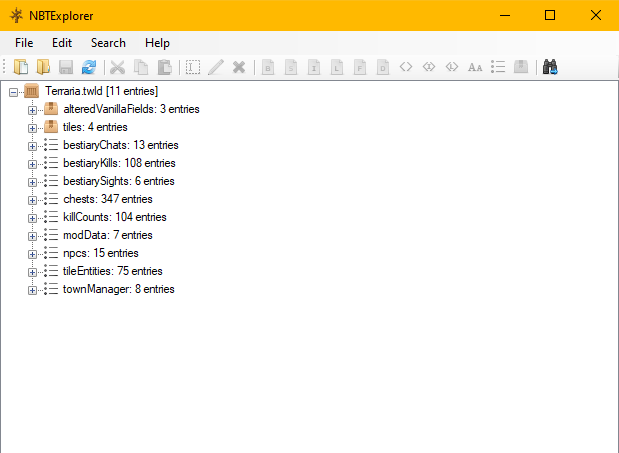The image size is (619, 453).
Task: Click the Open Folder toolbar icon
Action: click(43, 67)
